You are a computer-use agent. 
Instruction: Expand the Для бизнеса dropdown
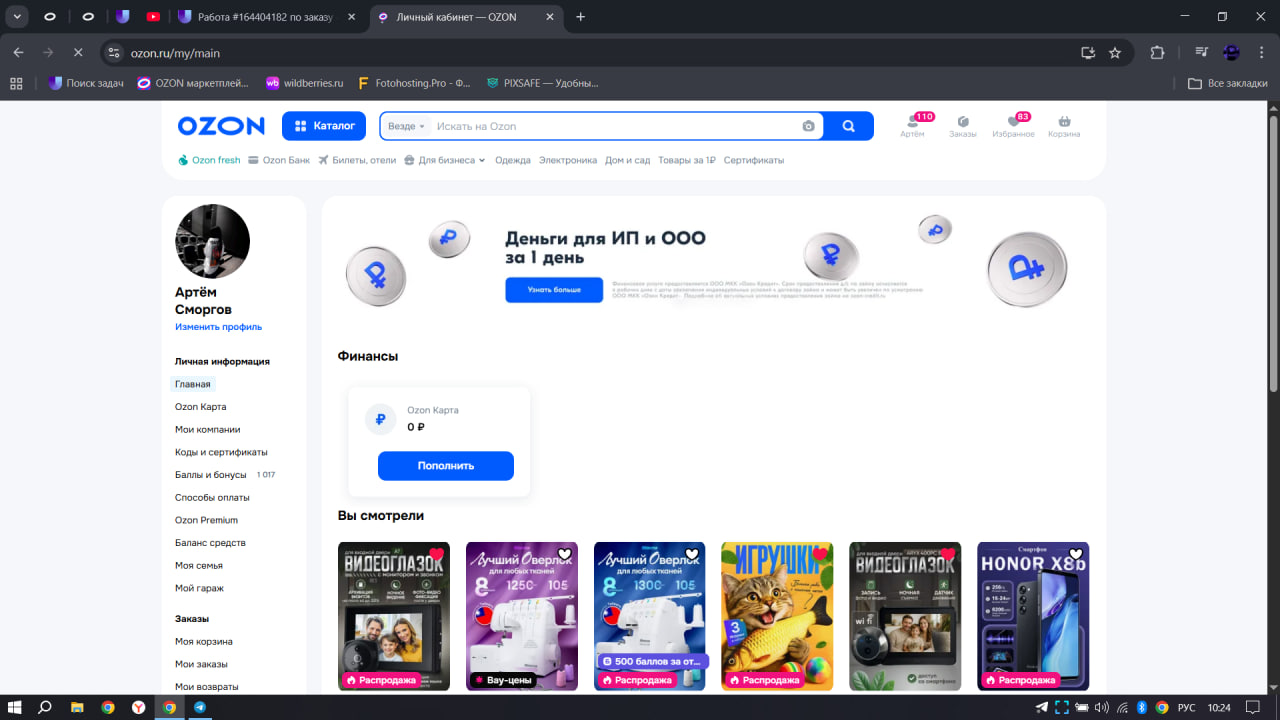point(445,160)
